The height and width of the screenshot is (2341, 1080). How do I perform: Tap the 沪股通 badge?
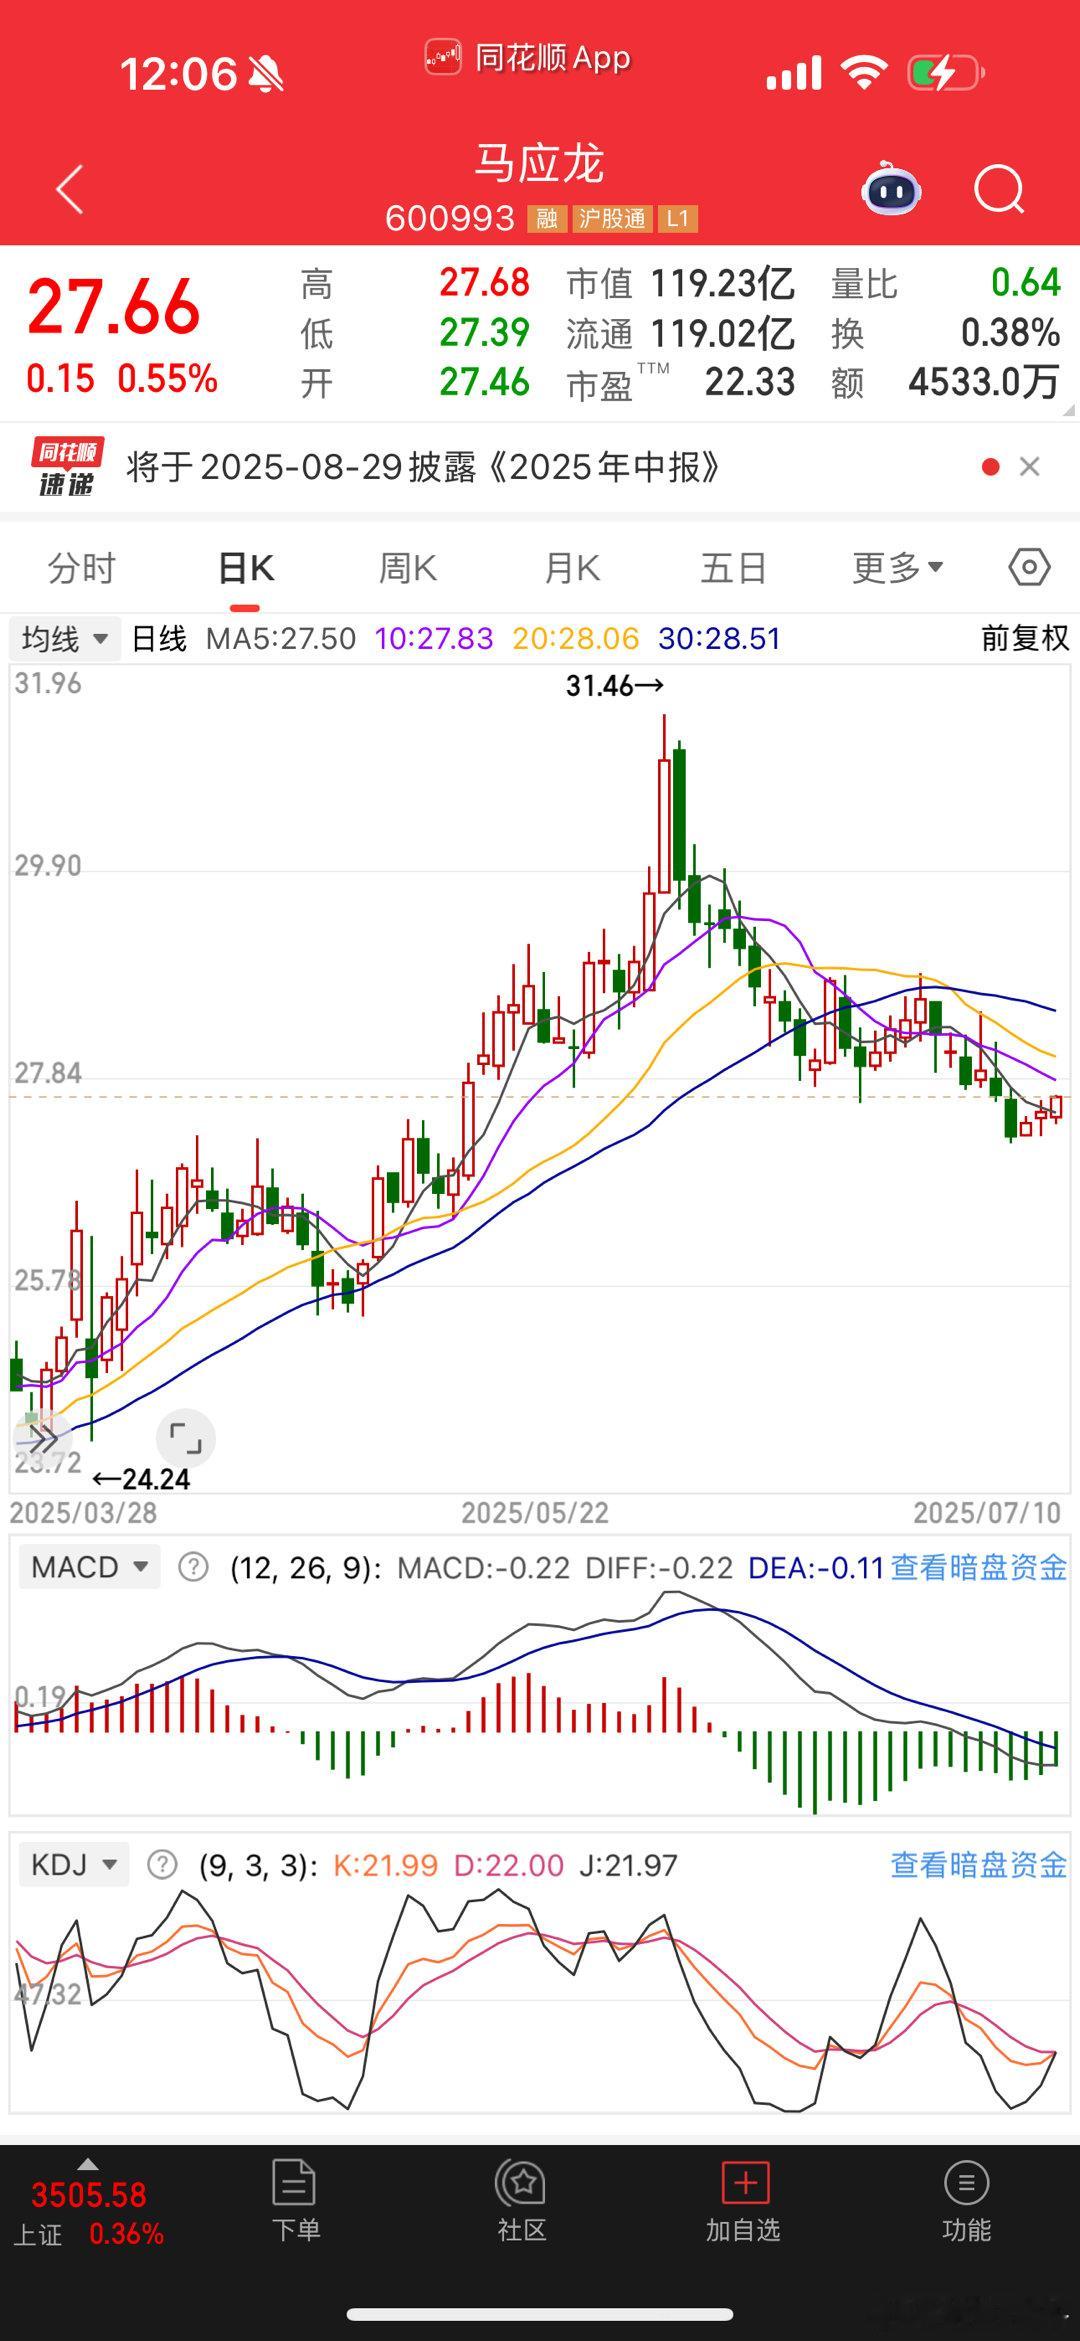(611, 218)
